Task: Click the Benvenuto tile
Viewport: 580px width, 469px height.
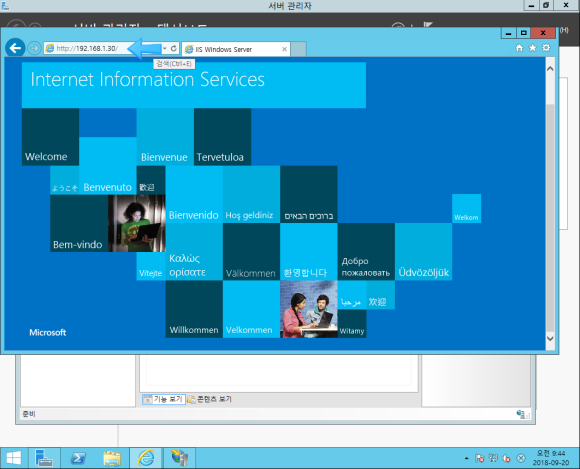Action: click(x=108, y=166)
